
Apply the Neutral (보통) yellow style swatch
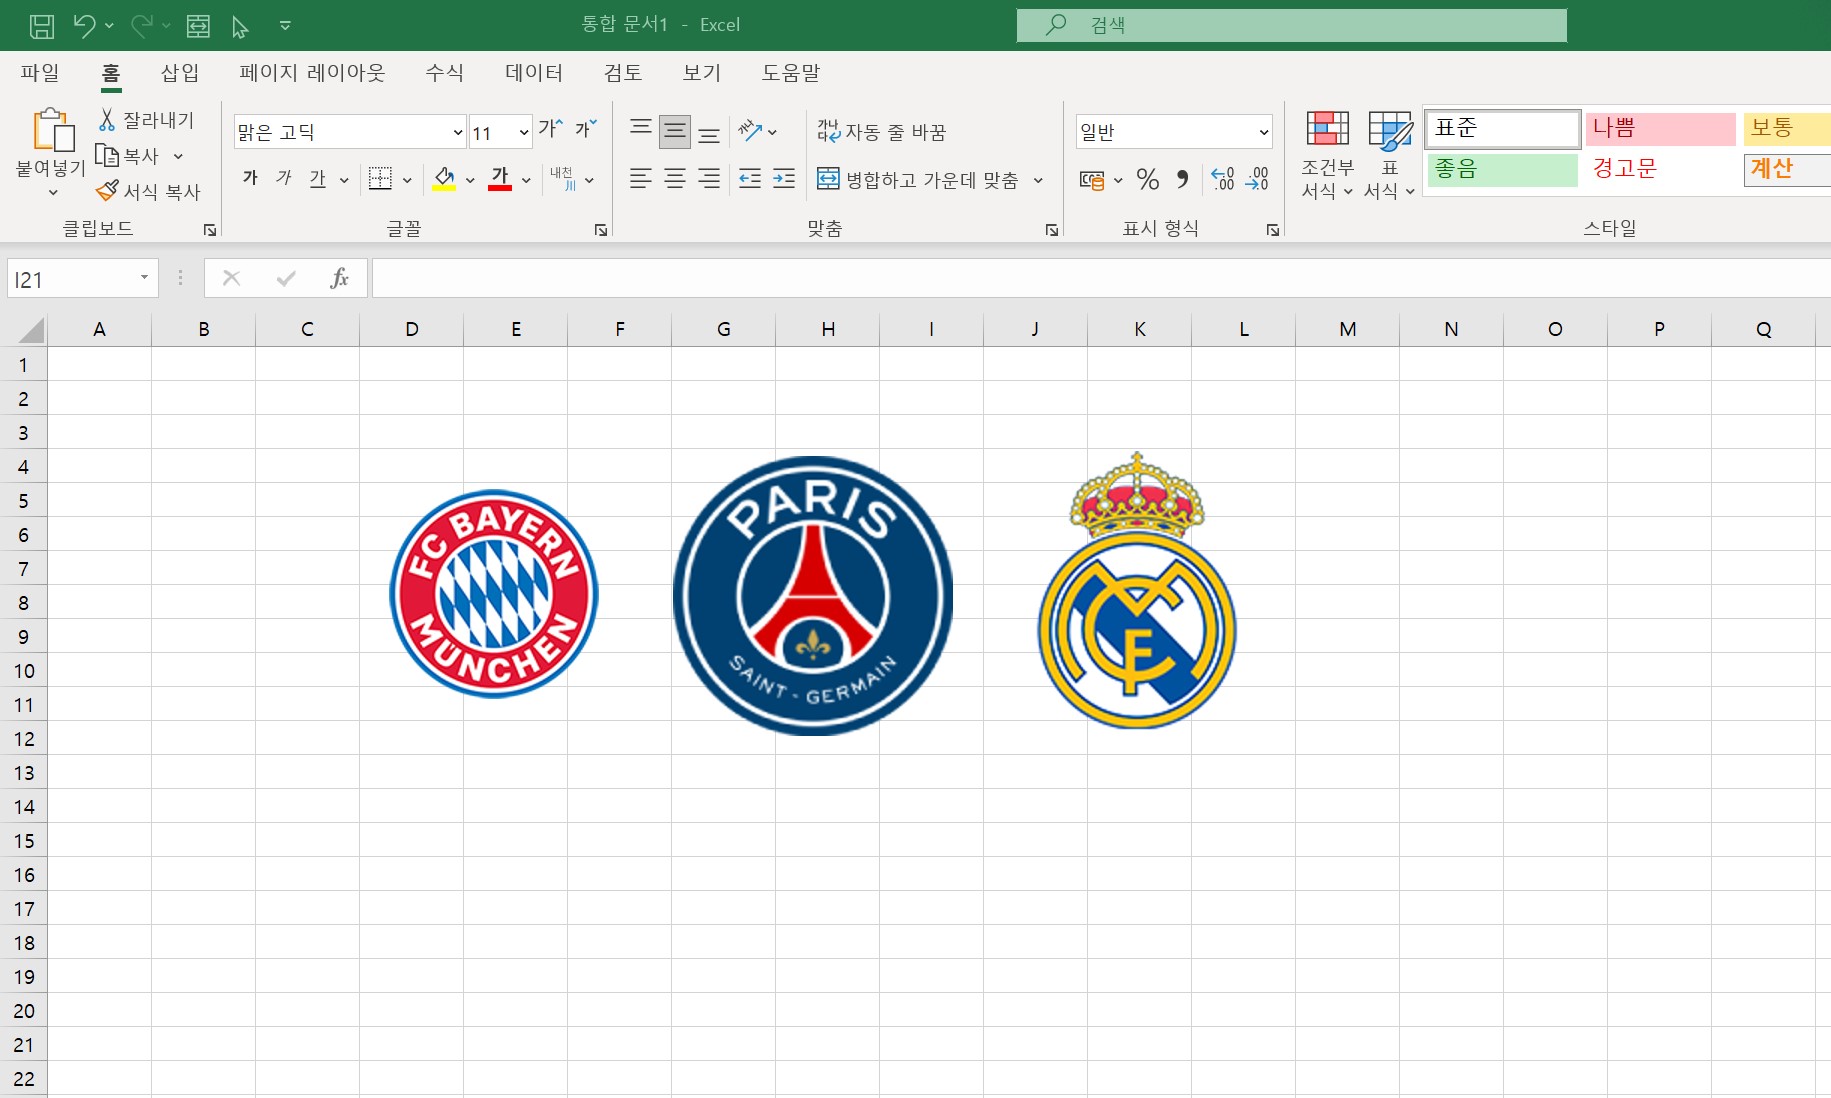[1788, 129]
